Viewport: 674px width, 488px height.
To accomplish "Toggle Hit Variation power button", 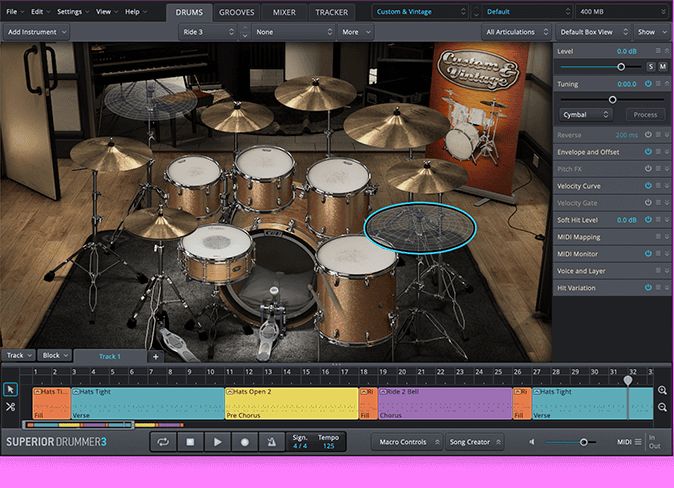I will tap(648, 288).
